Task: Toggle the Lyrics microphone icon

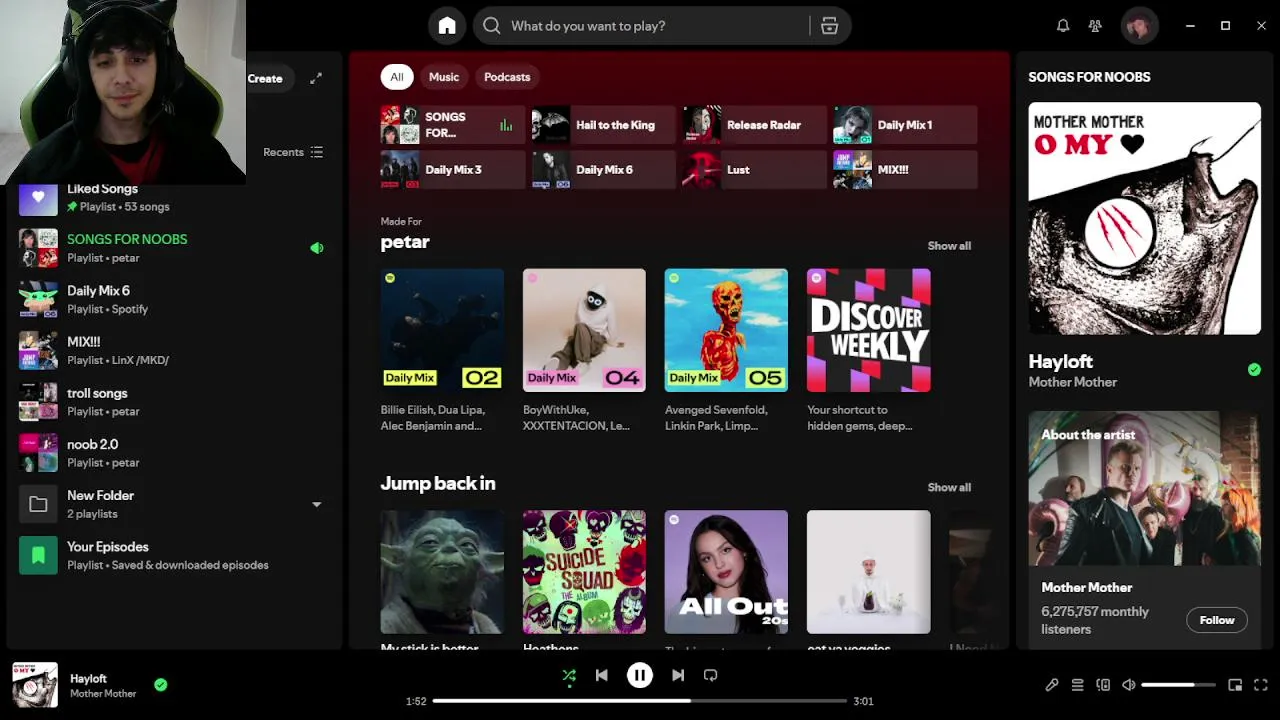Action: point(1052,685)
